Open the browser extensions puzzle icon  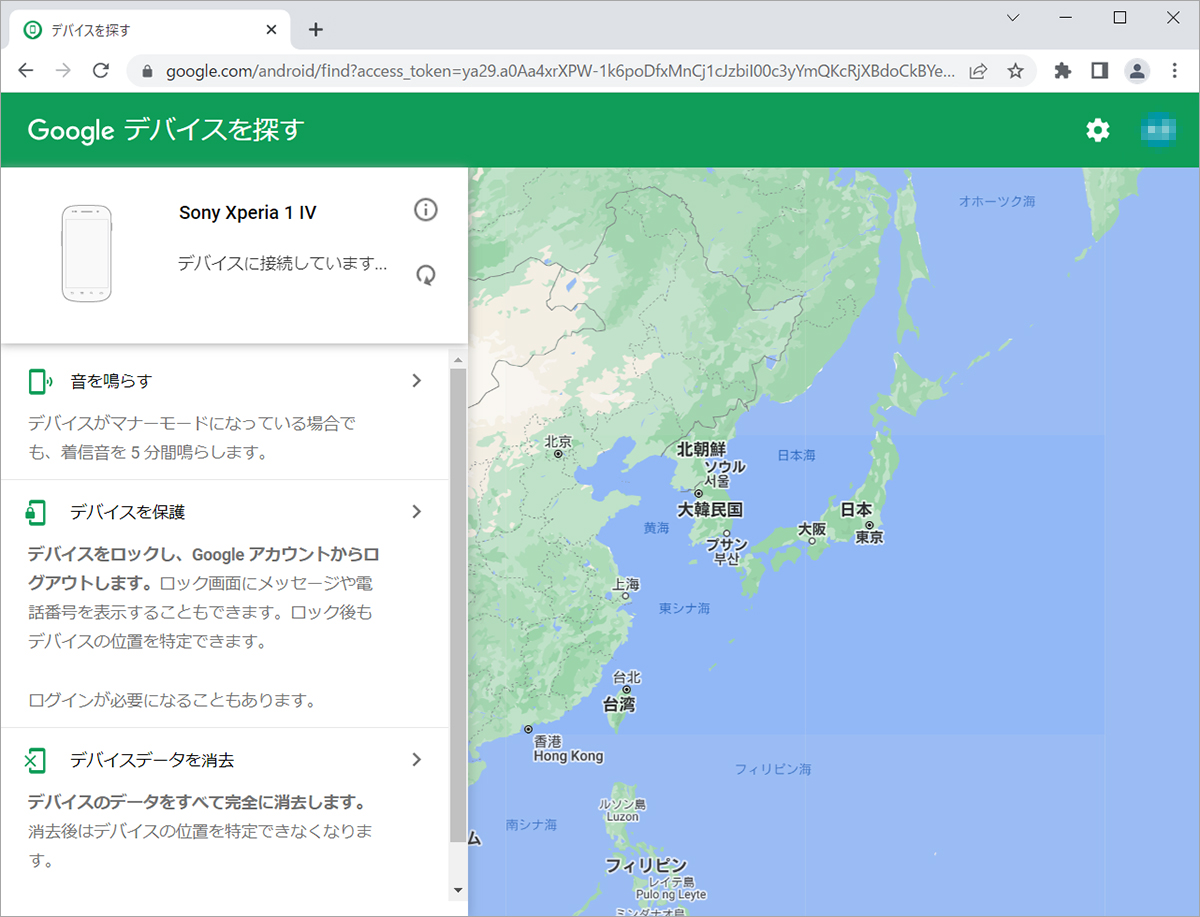[x=1062, y=71]
